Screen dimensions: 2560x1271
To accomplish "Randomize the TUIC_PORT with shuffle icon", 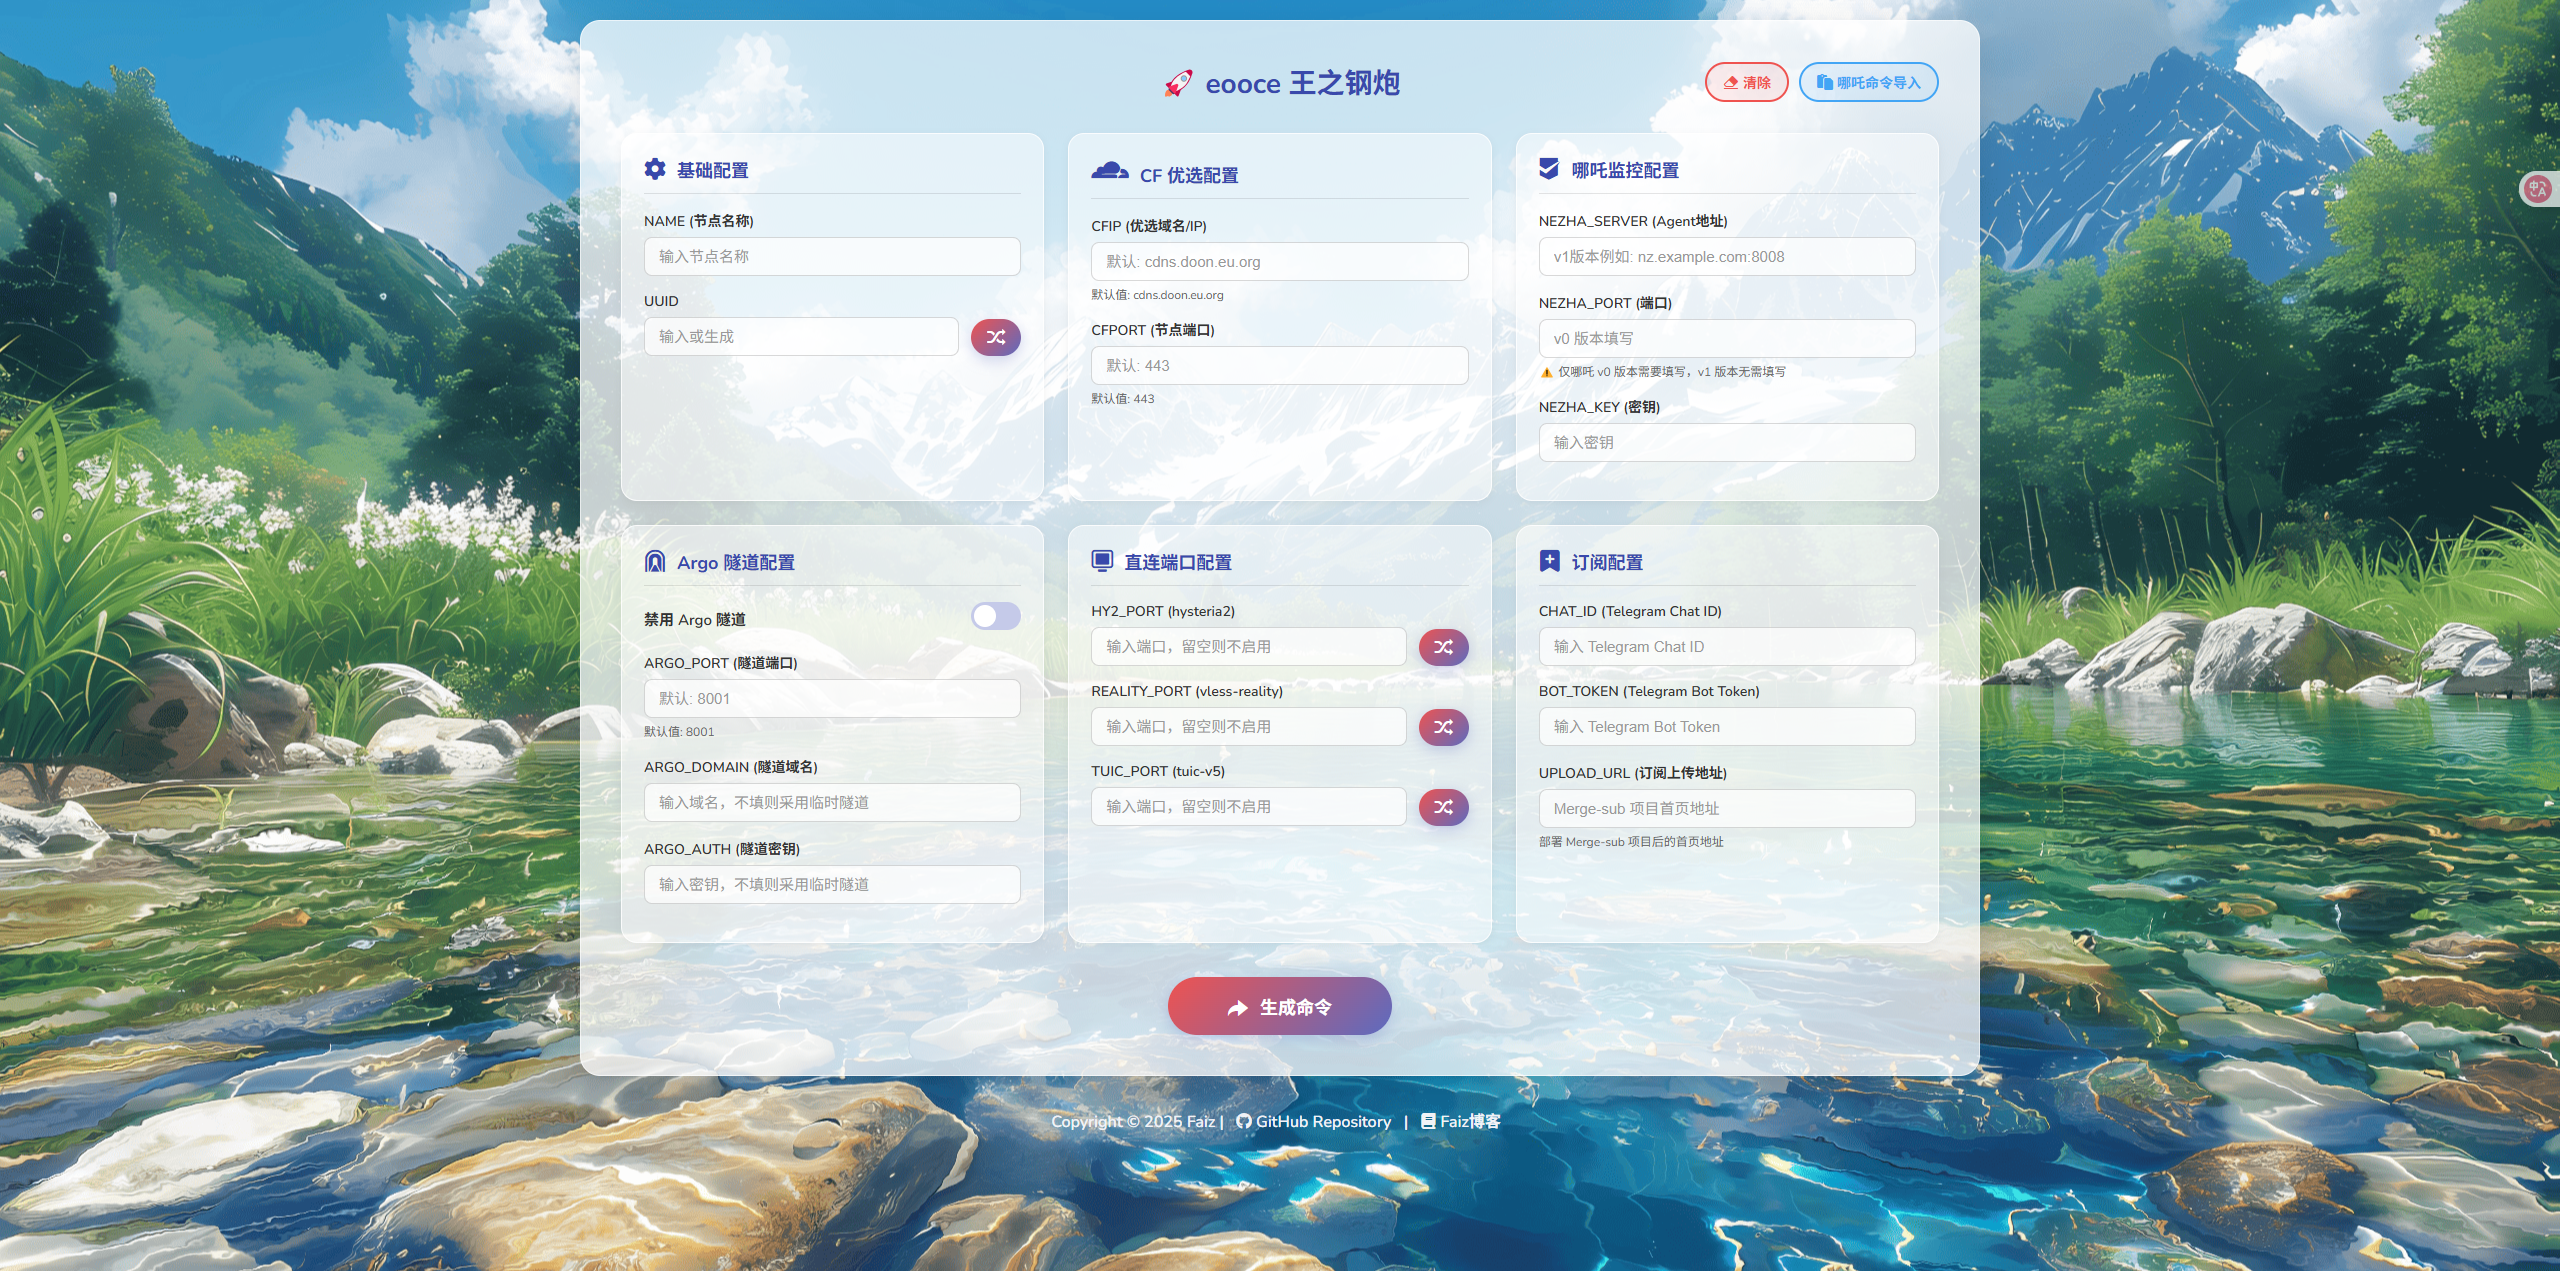I will pos(1443,807).
